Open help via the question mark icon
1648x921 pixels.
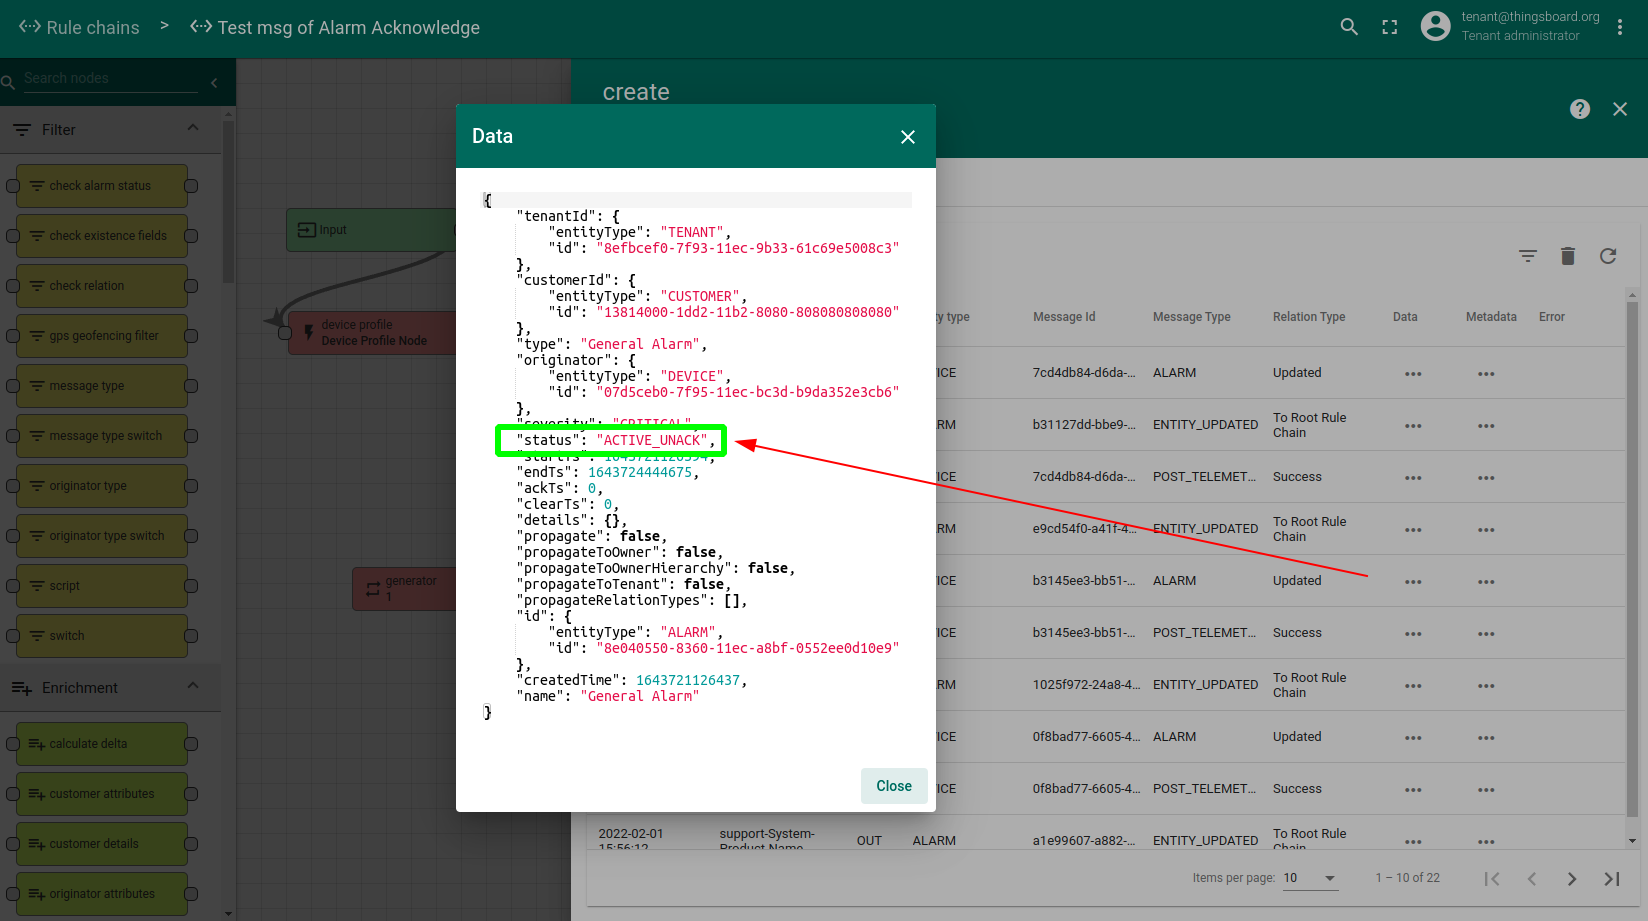(1579, 108)
